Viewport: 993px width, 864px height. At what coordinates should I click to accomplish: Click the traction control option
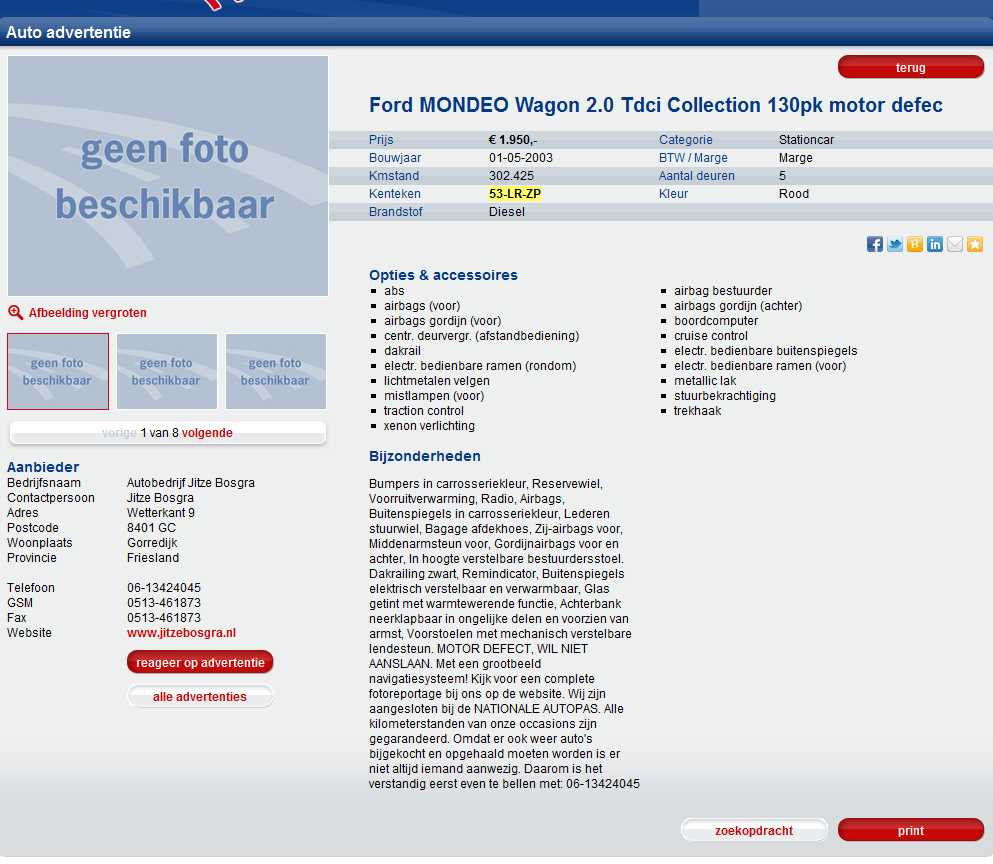pos(424,410)
